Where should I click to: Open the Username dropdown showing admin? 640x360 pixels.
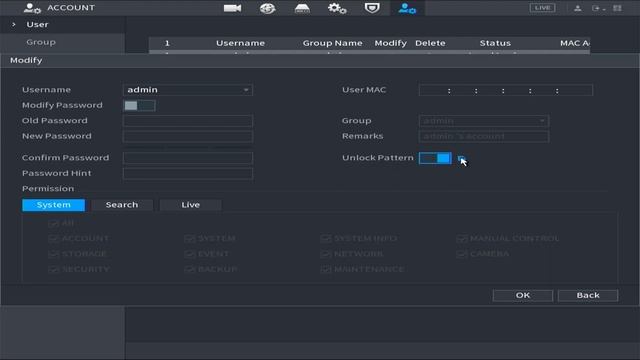pyautogui.click(x=188, y=90)
